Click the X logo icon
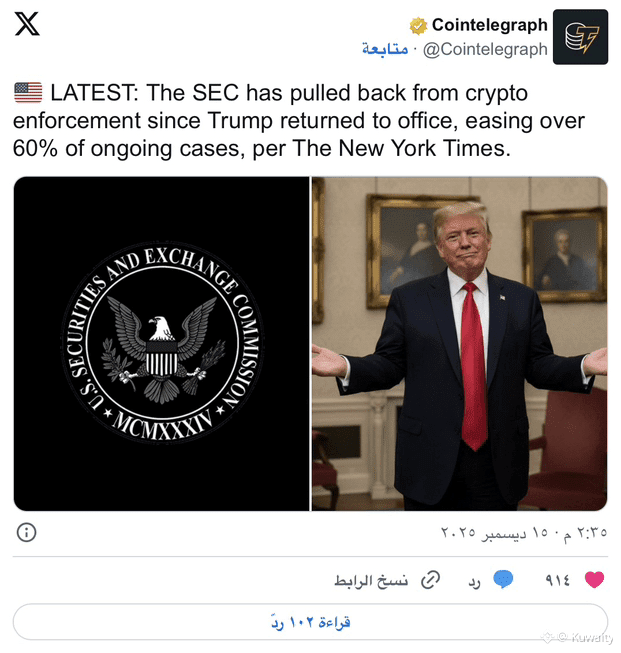The image size is (621, 653). tap(27, 24)
